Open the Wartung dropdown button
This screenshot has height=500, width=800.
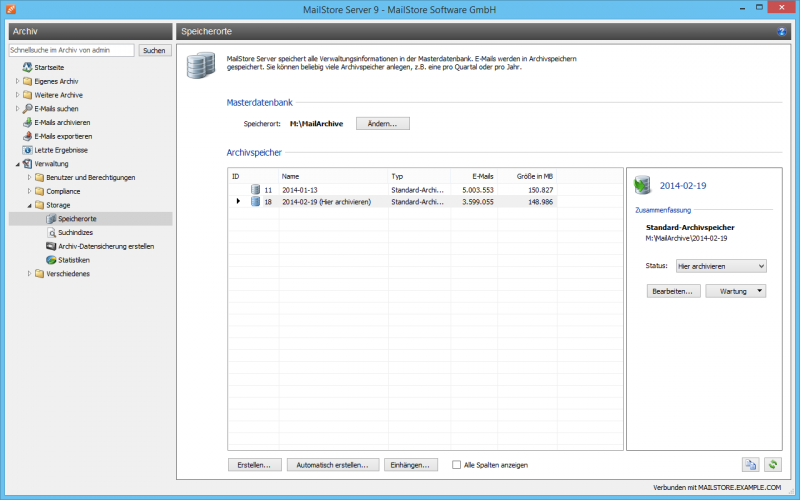tap(736, 291)
